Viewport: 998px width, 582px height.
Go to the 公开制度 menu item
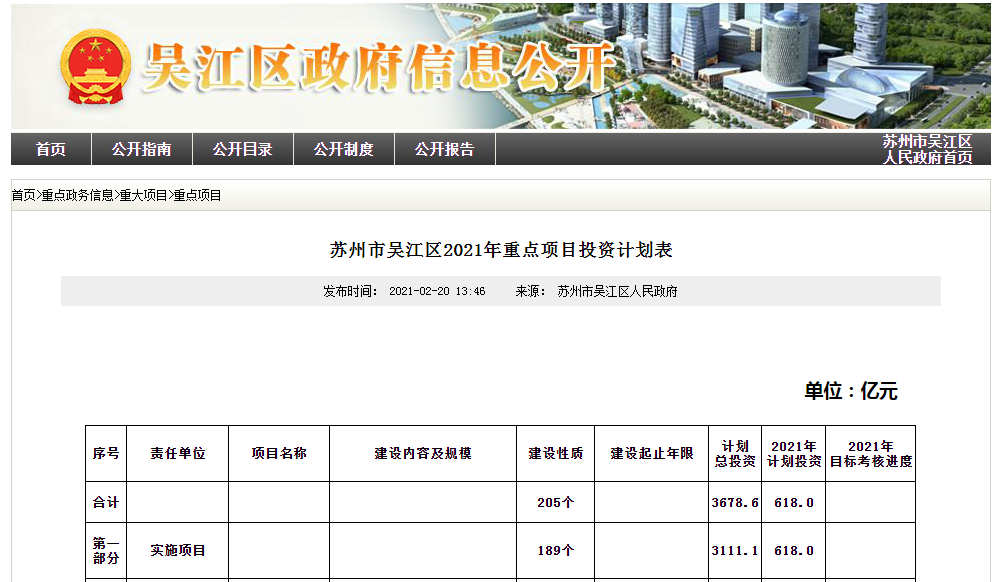point(343,149)
